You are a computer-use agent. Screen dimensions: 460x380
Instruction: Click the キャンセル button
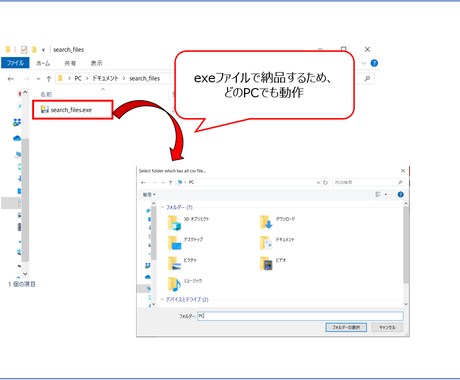387,327
